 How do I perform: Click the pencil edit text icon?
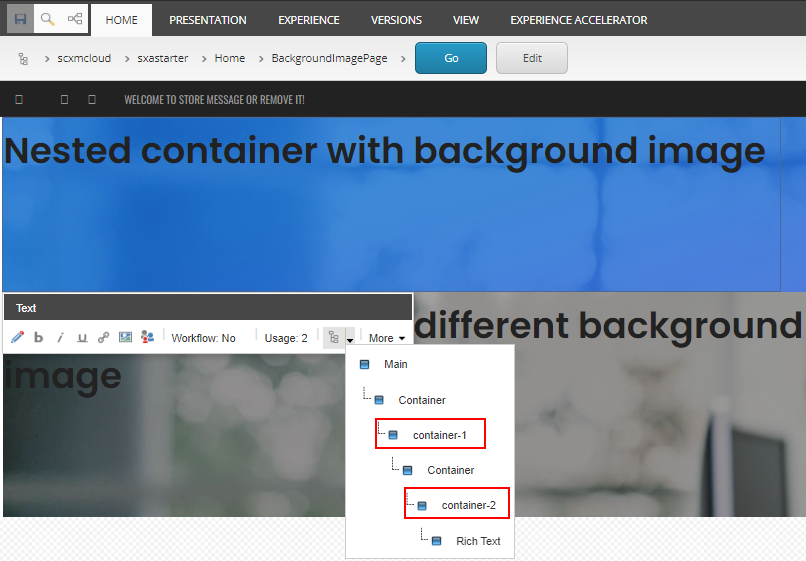pyautogui.click(x=17, y=337)
